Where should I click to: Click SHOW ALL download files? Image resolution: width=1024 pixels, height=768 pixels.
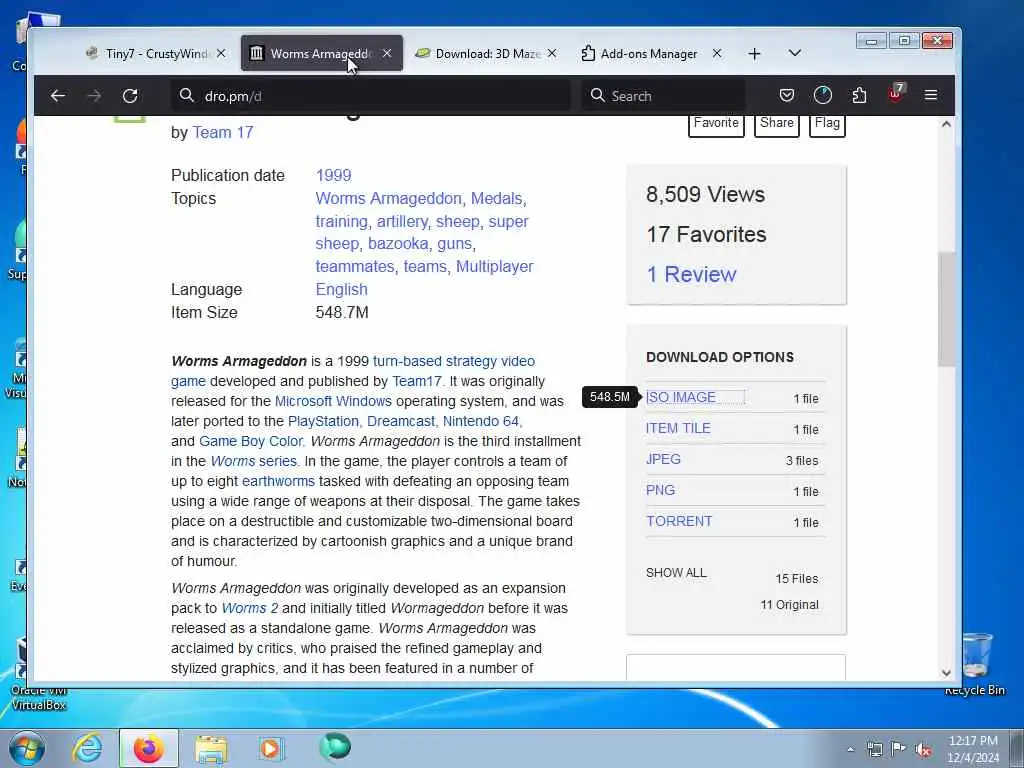(x=676, y=573)
